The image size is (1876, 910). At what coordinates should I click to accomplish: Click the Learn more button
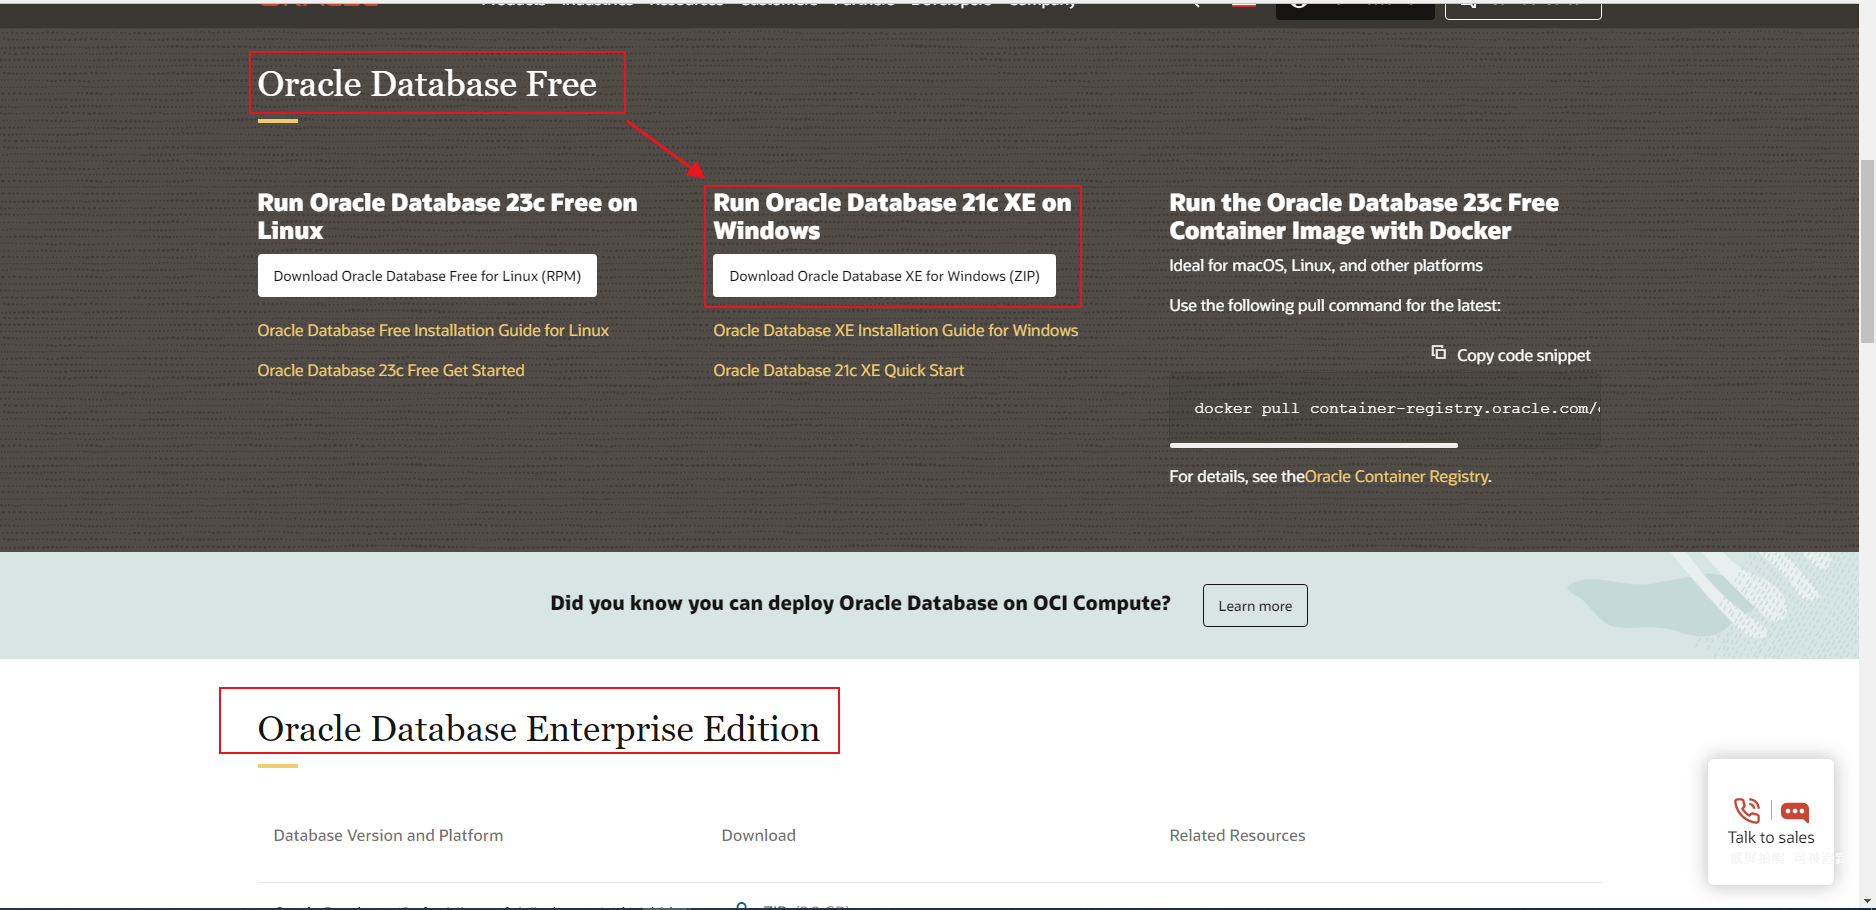coord(1255,606)
